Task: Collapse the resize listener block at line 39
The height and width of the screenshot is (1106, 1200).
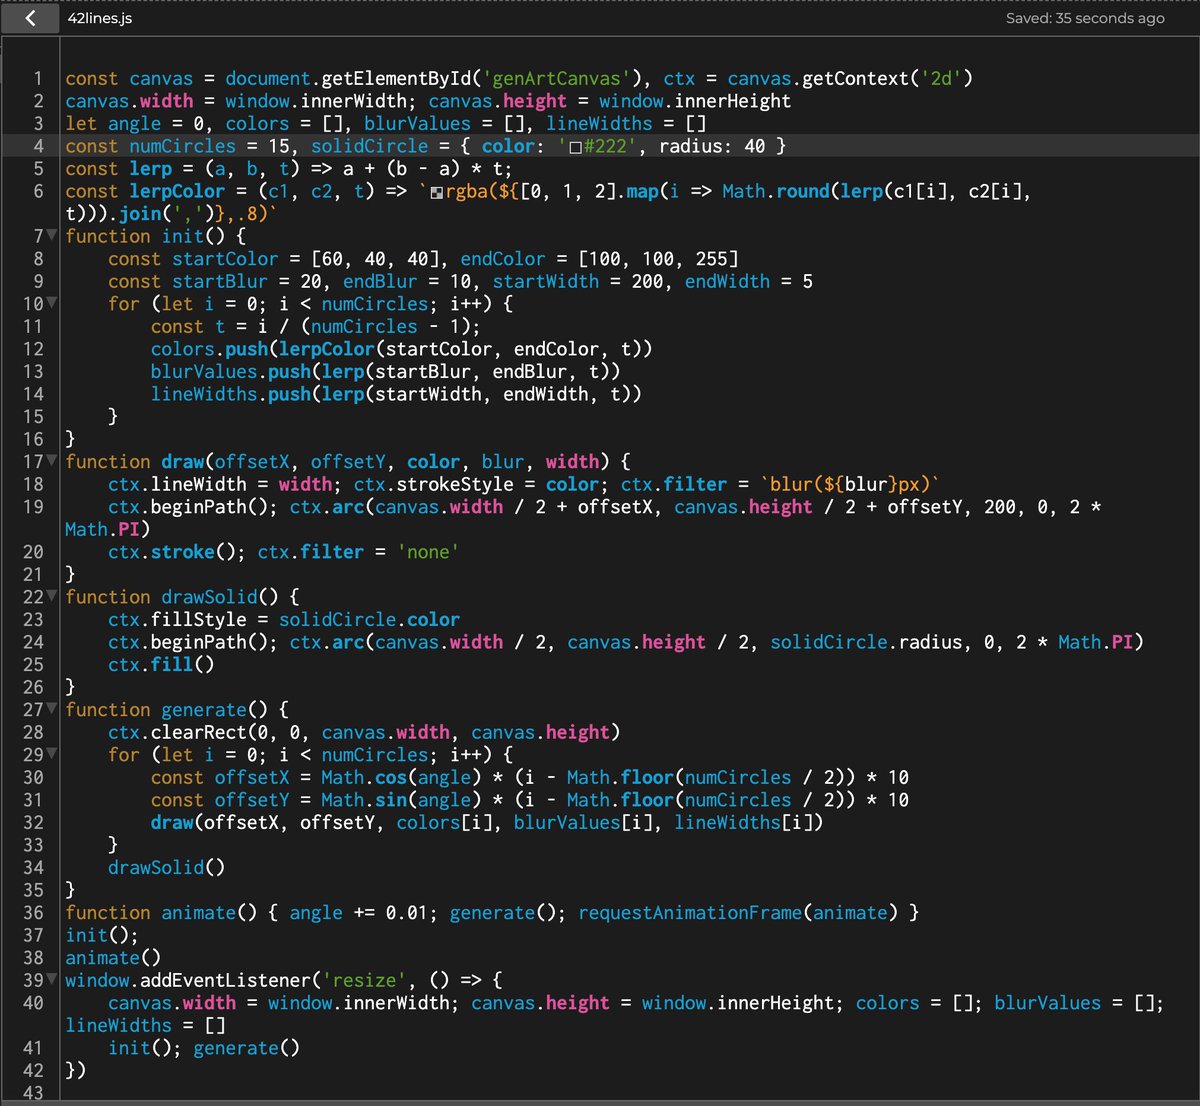Action: pyautogui.click(x=52, y=980)
